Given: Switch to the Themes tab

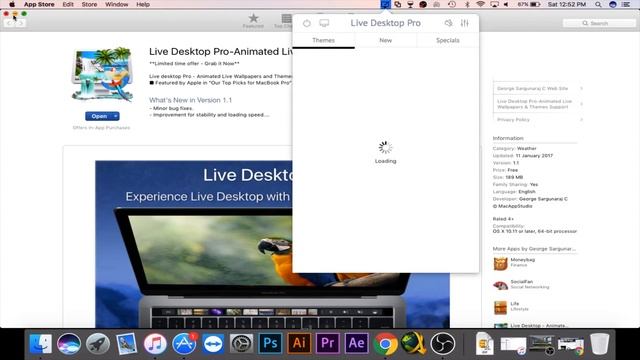Looking at the screenshot, I should tap(323, 40).
